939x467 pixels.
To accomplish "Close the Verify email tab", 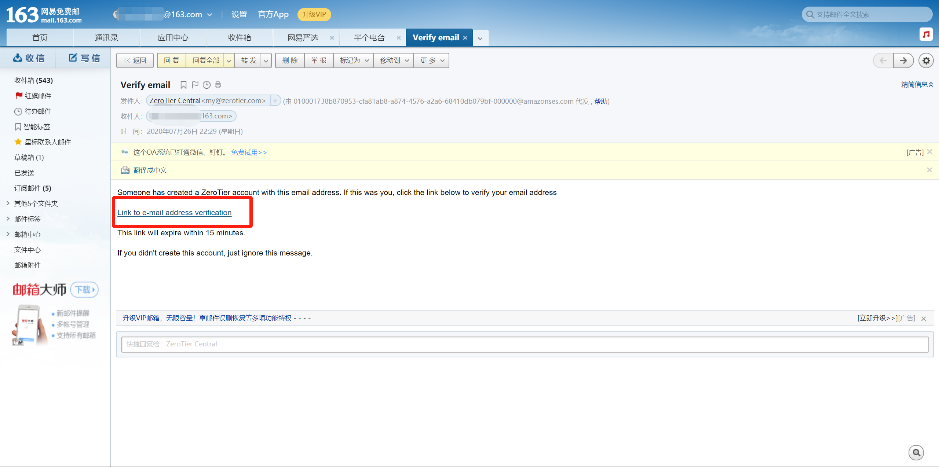I will coord(465,38).
